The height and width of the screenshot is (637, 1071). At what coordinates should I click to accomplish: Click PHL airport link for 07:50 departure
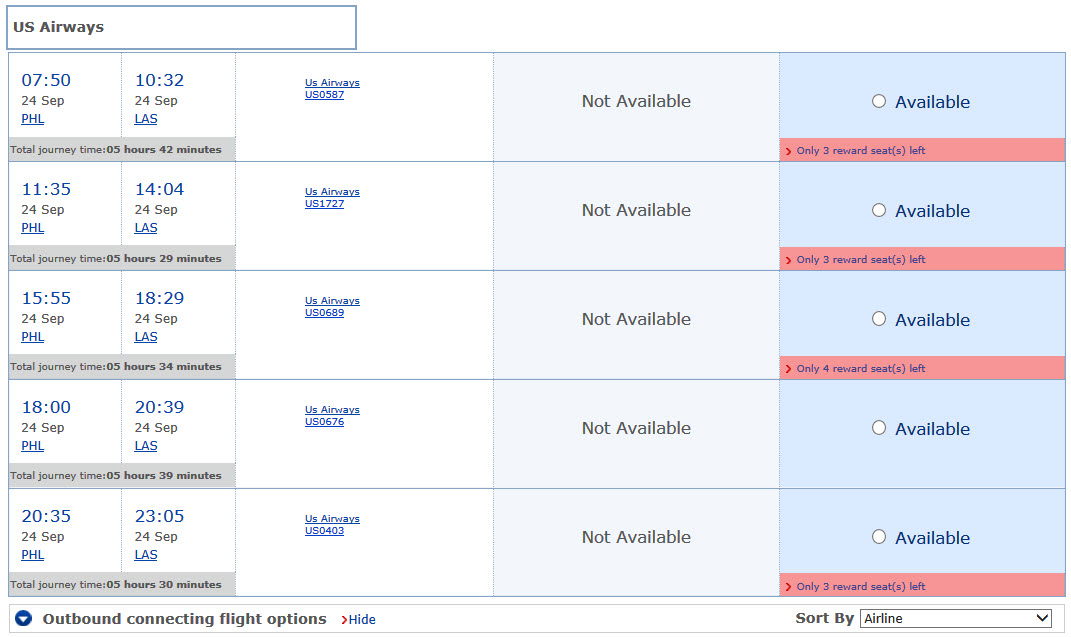coord(33,119)
